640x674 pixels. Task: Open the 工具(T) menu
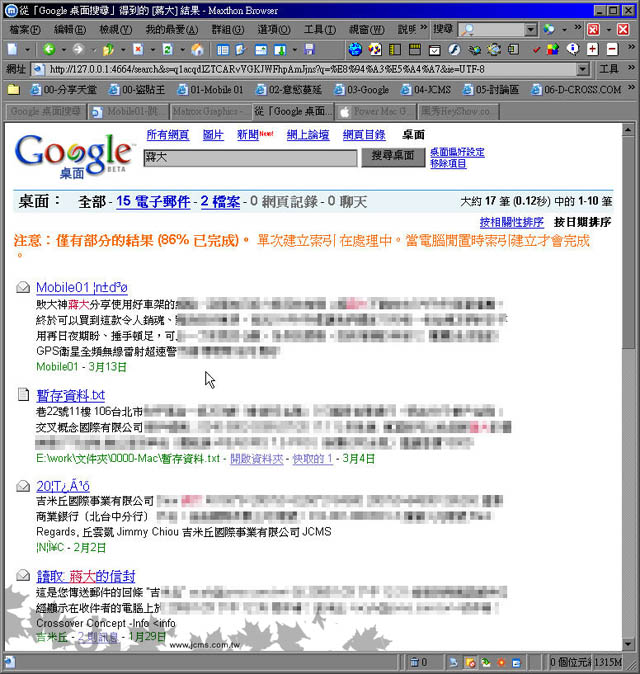(x=320, y=30)
